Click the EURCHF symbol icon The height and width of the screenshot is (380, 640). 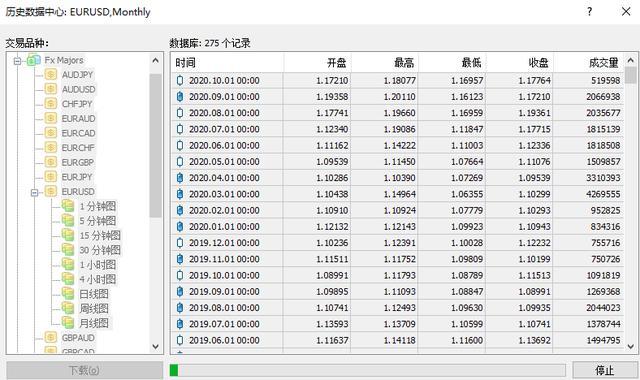click(x=51, y=148)
